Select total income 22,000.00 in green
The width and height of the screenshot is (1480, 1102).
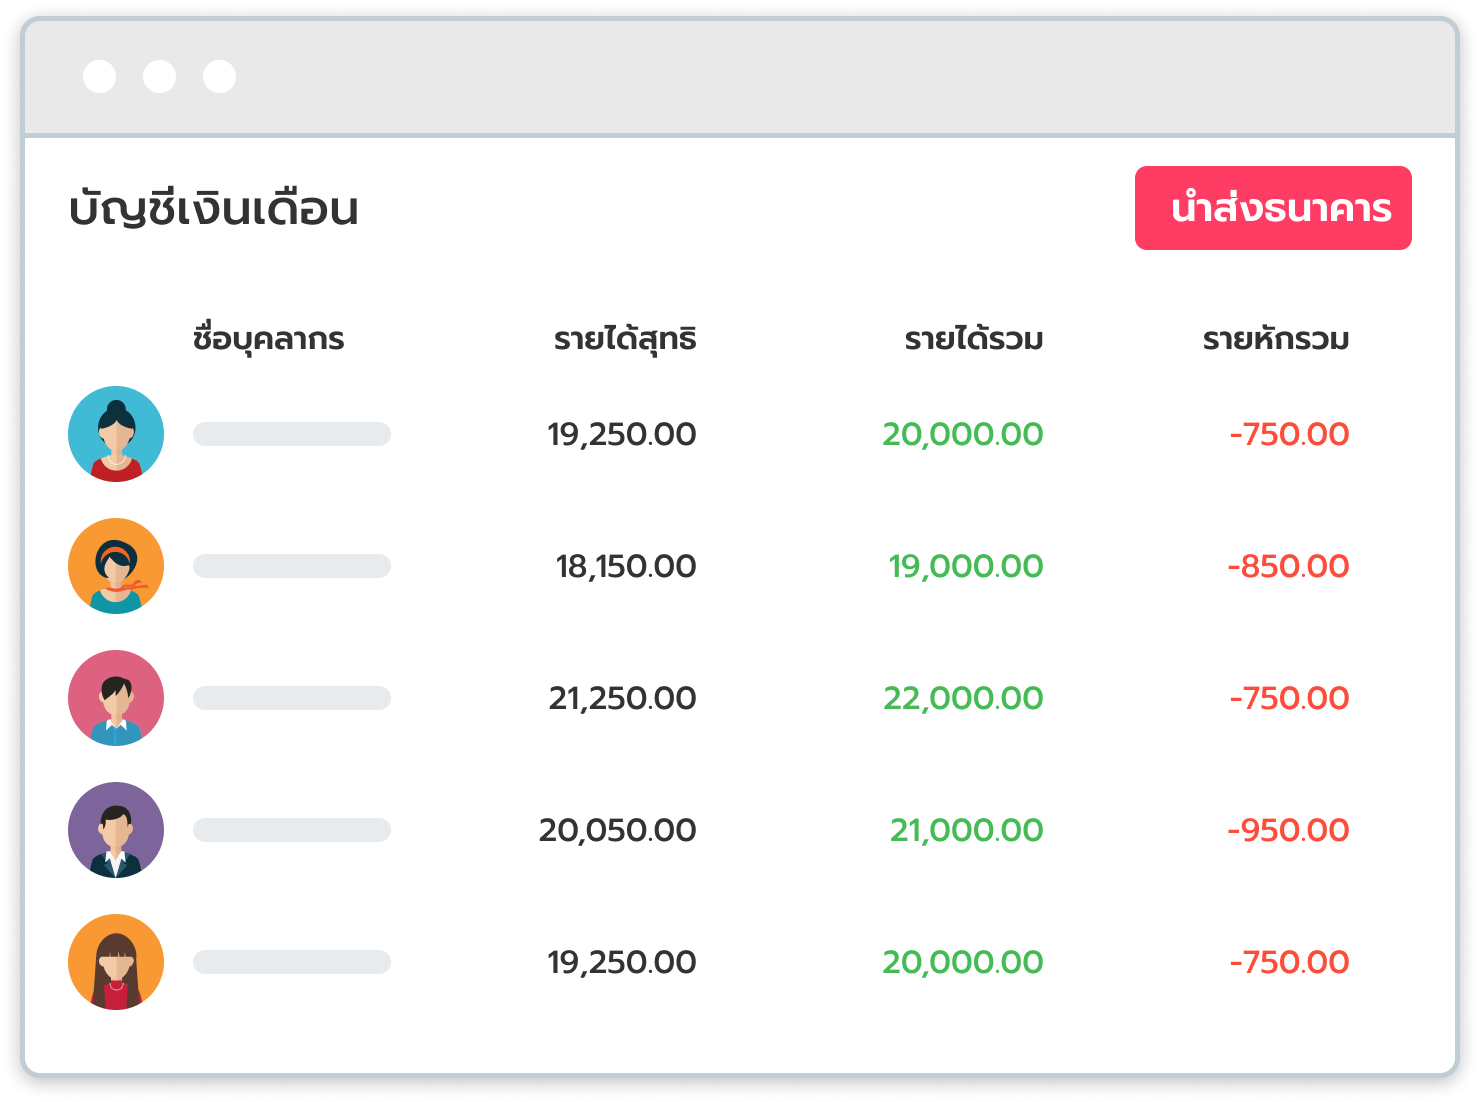click(963, 698)
